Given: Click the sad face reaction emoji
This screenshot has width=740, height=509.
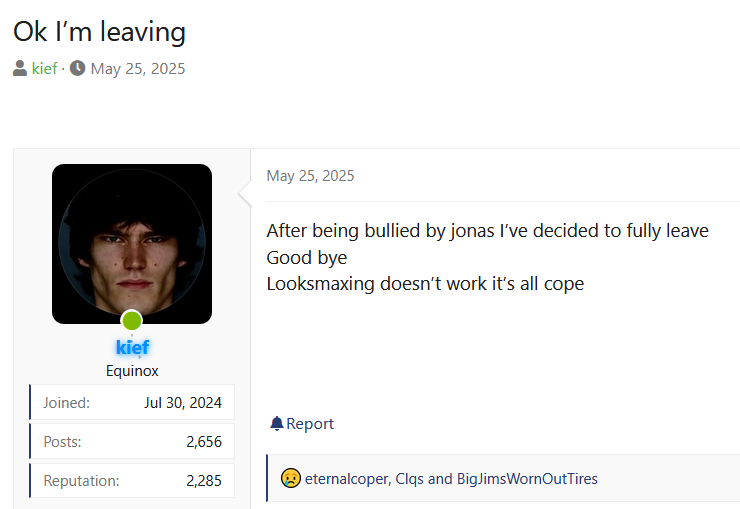Looking at the screenshot, I should [290, 478].
